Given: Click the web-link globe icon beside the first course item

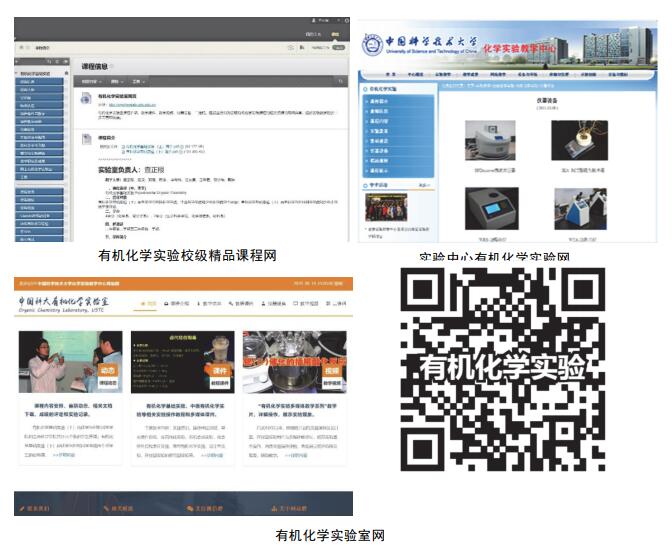Looking at the screenshot, I should [86, 99].
